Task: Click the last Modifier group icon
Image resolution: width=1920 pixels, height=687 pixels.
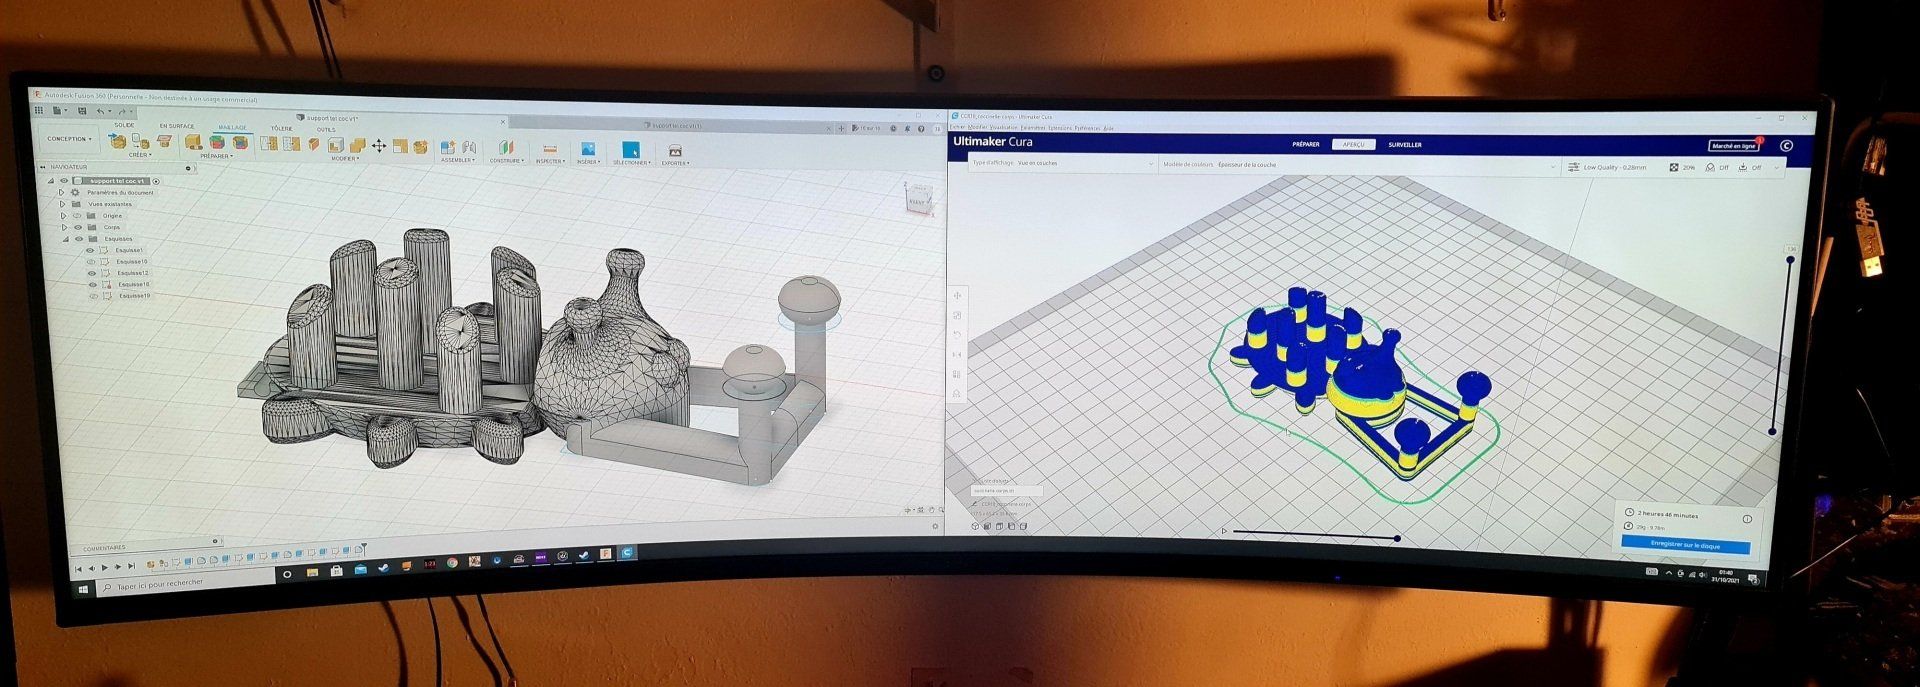Action: (421, 147)
